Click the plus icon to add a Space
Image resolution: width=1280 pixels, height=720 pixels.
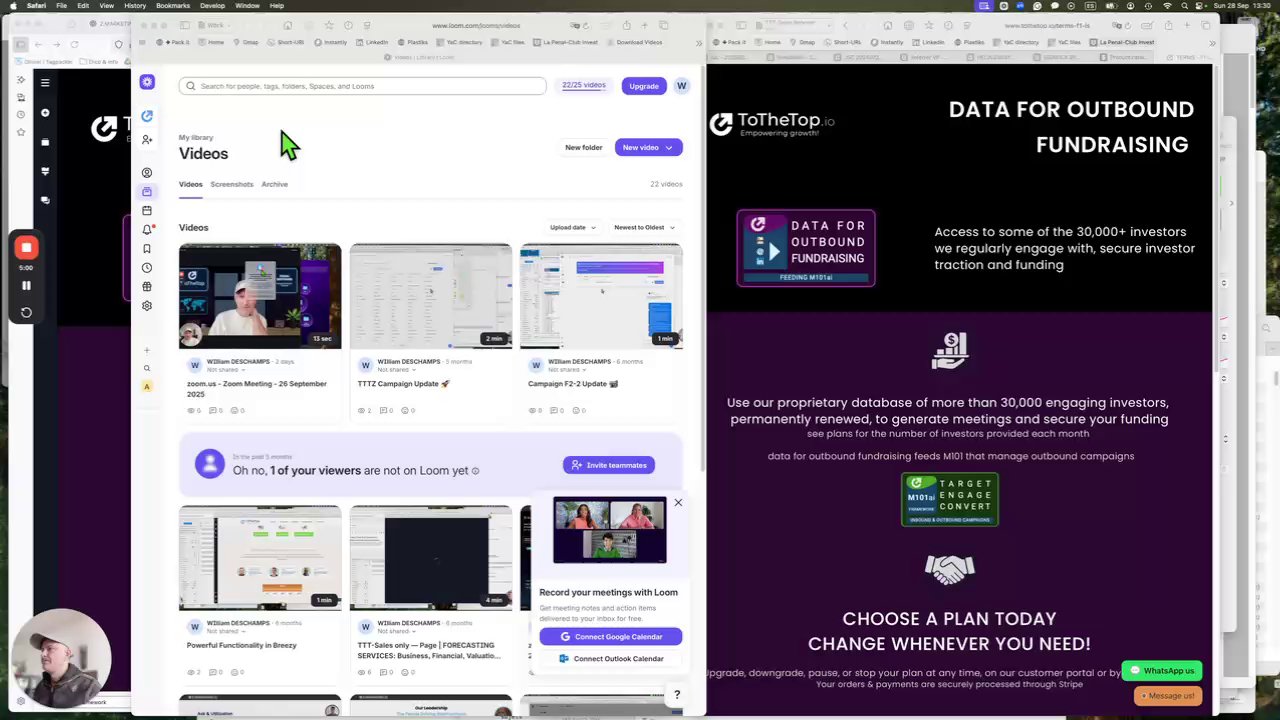(147, 350)
